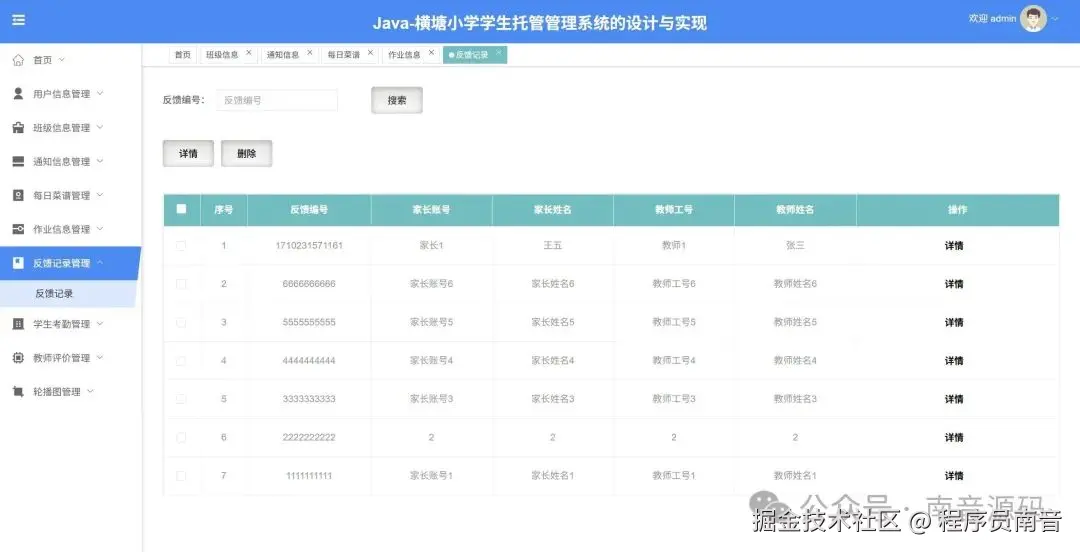Open the admin user dropdown arrow
Screen dimensions: 1080x552
(x=1055, y=19)
